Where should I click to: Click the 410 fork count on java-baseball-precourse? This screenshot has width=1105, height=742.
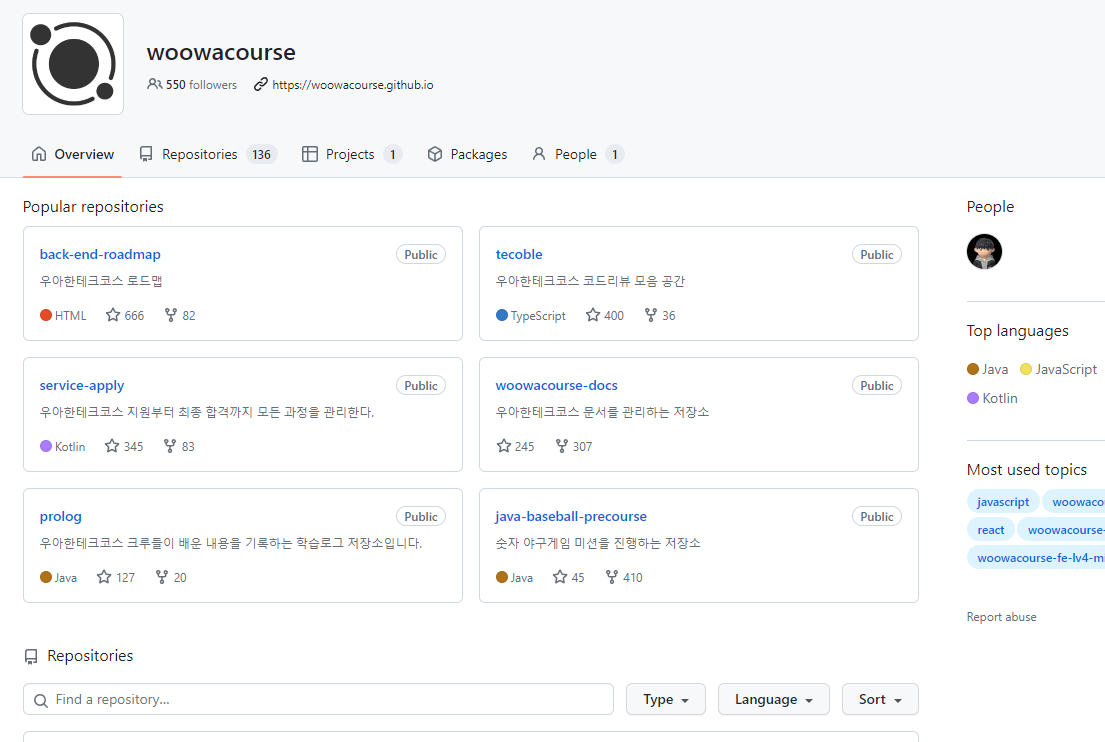tap(633, 578)
